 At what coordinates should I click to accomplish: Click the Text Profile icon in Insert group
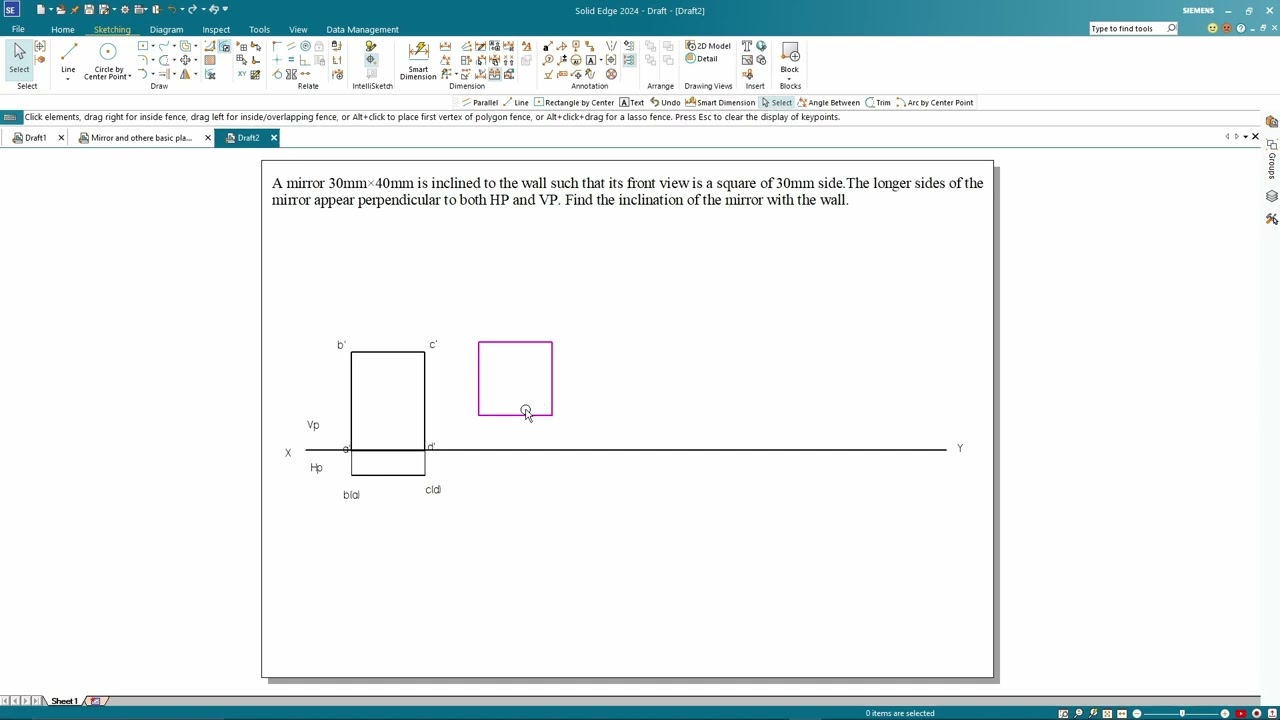(x=747, y=46)
